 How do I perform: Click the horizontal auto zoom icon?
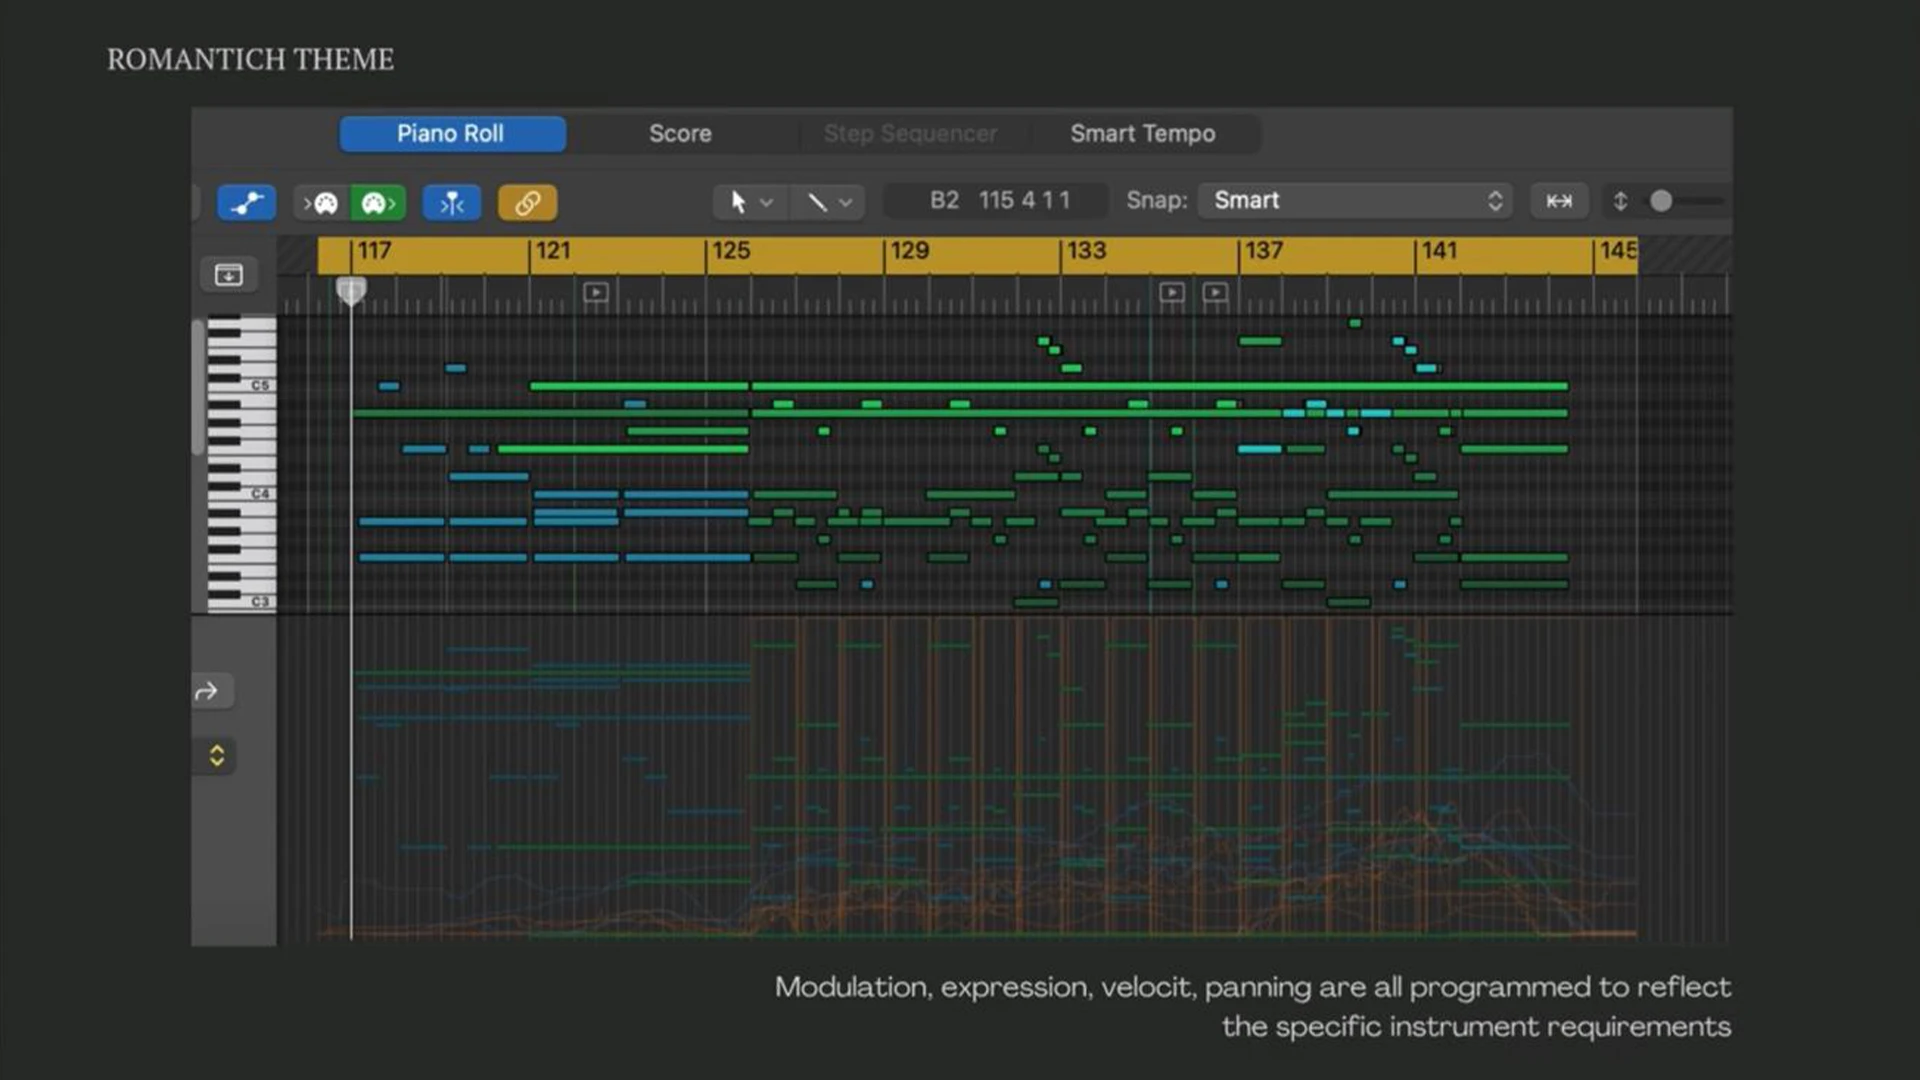pyautogui.click(x=1559, y=201)
